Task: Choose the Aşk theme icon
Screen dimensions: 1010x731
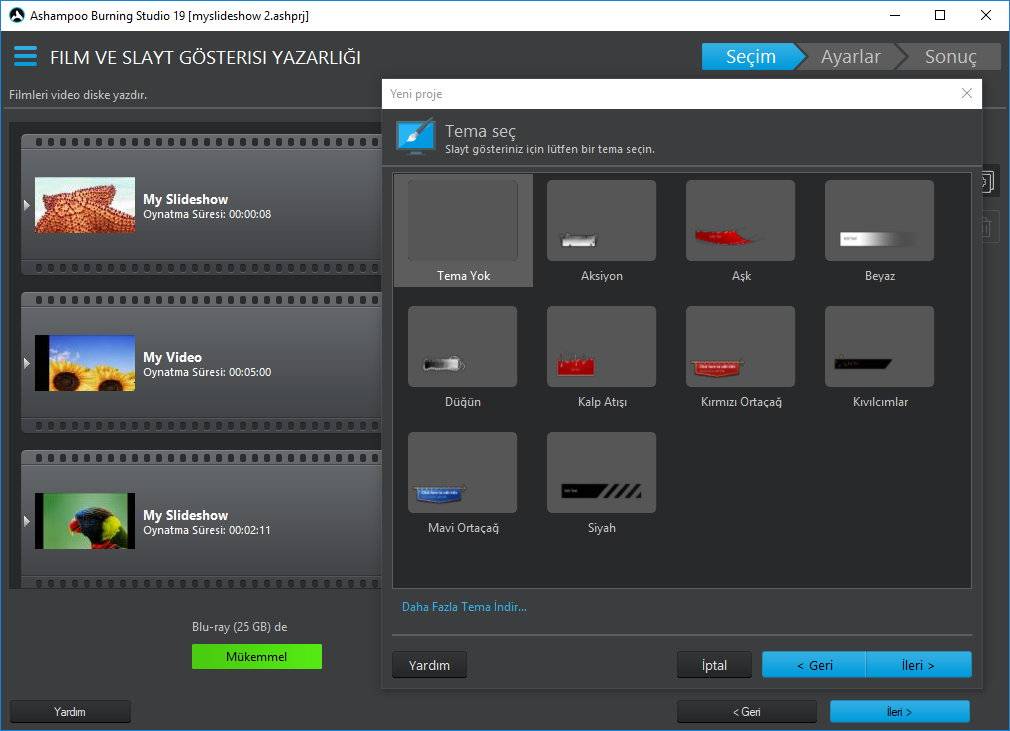Action: point(740,221)
